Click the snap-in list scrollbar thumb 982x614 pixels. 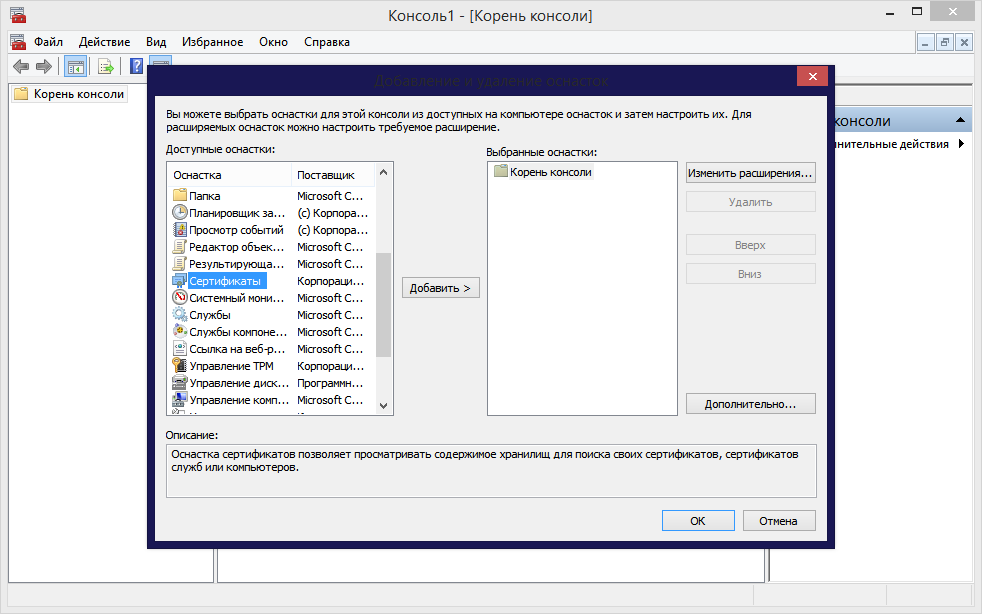point(383,304)
